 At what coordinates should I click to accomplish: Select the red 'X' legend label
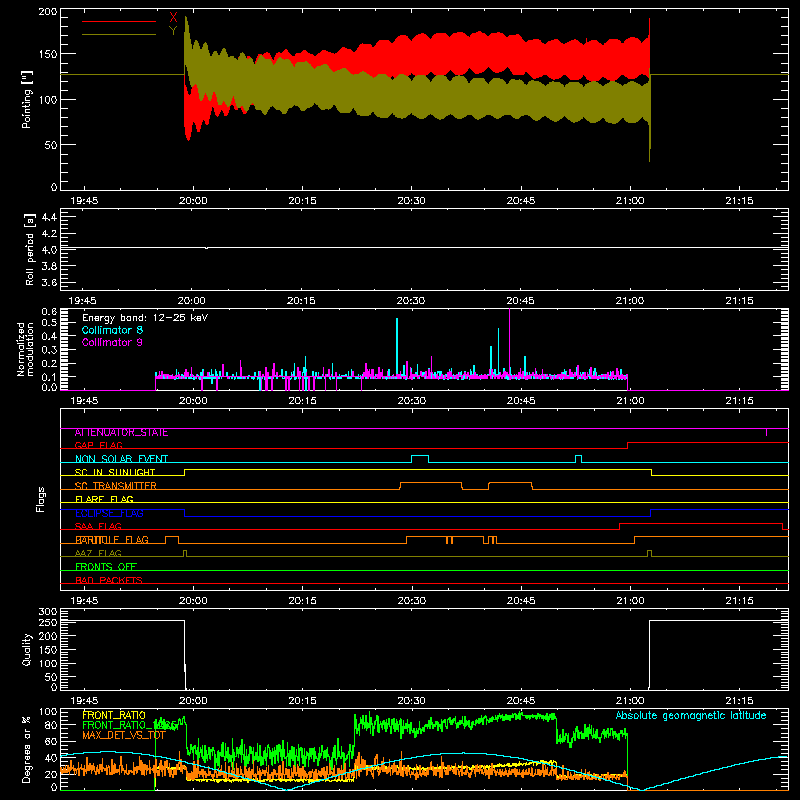coord(173,18)
